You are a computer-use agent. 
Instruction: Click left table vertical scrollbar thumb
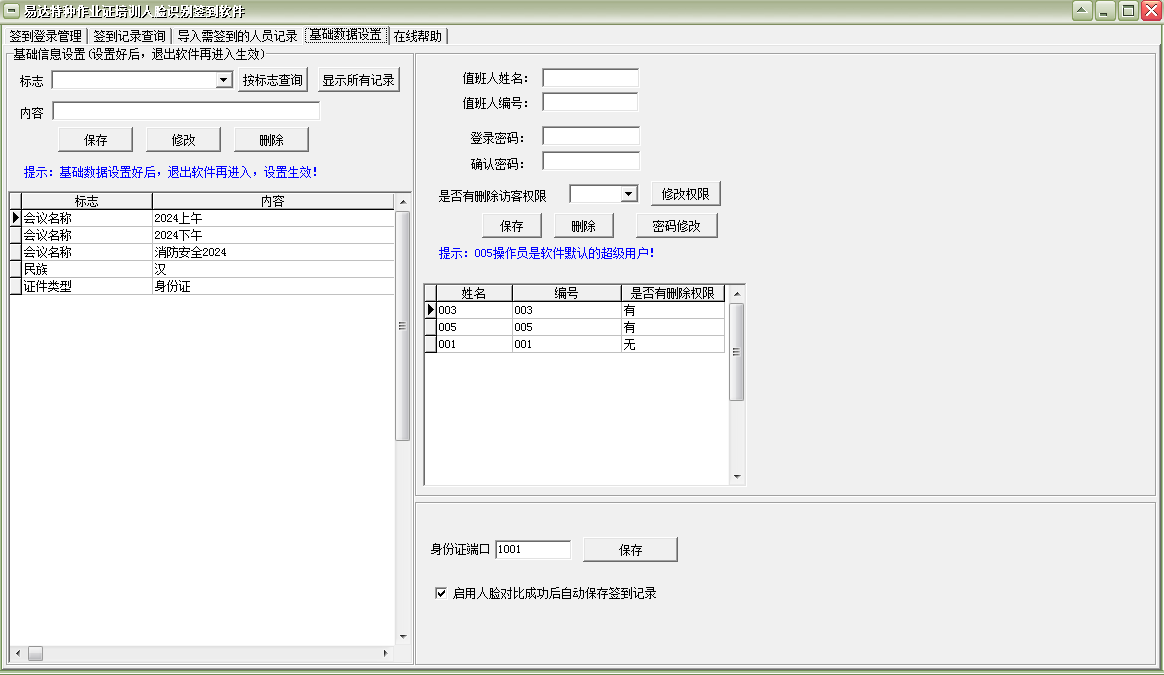coord(403,325)
